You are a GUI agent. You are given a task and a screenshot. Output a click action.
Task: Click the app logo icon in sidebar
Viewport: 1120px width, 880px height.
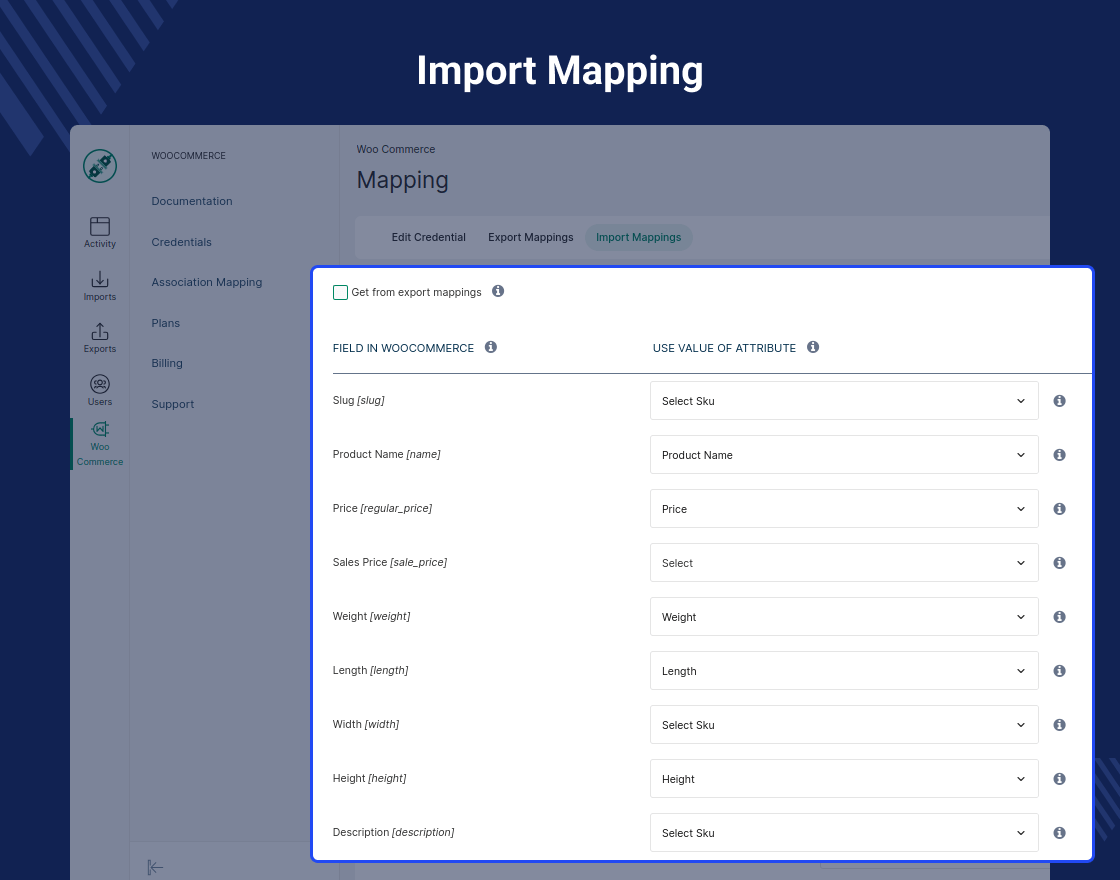click(x=100, y=166)
